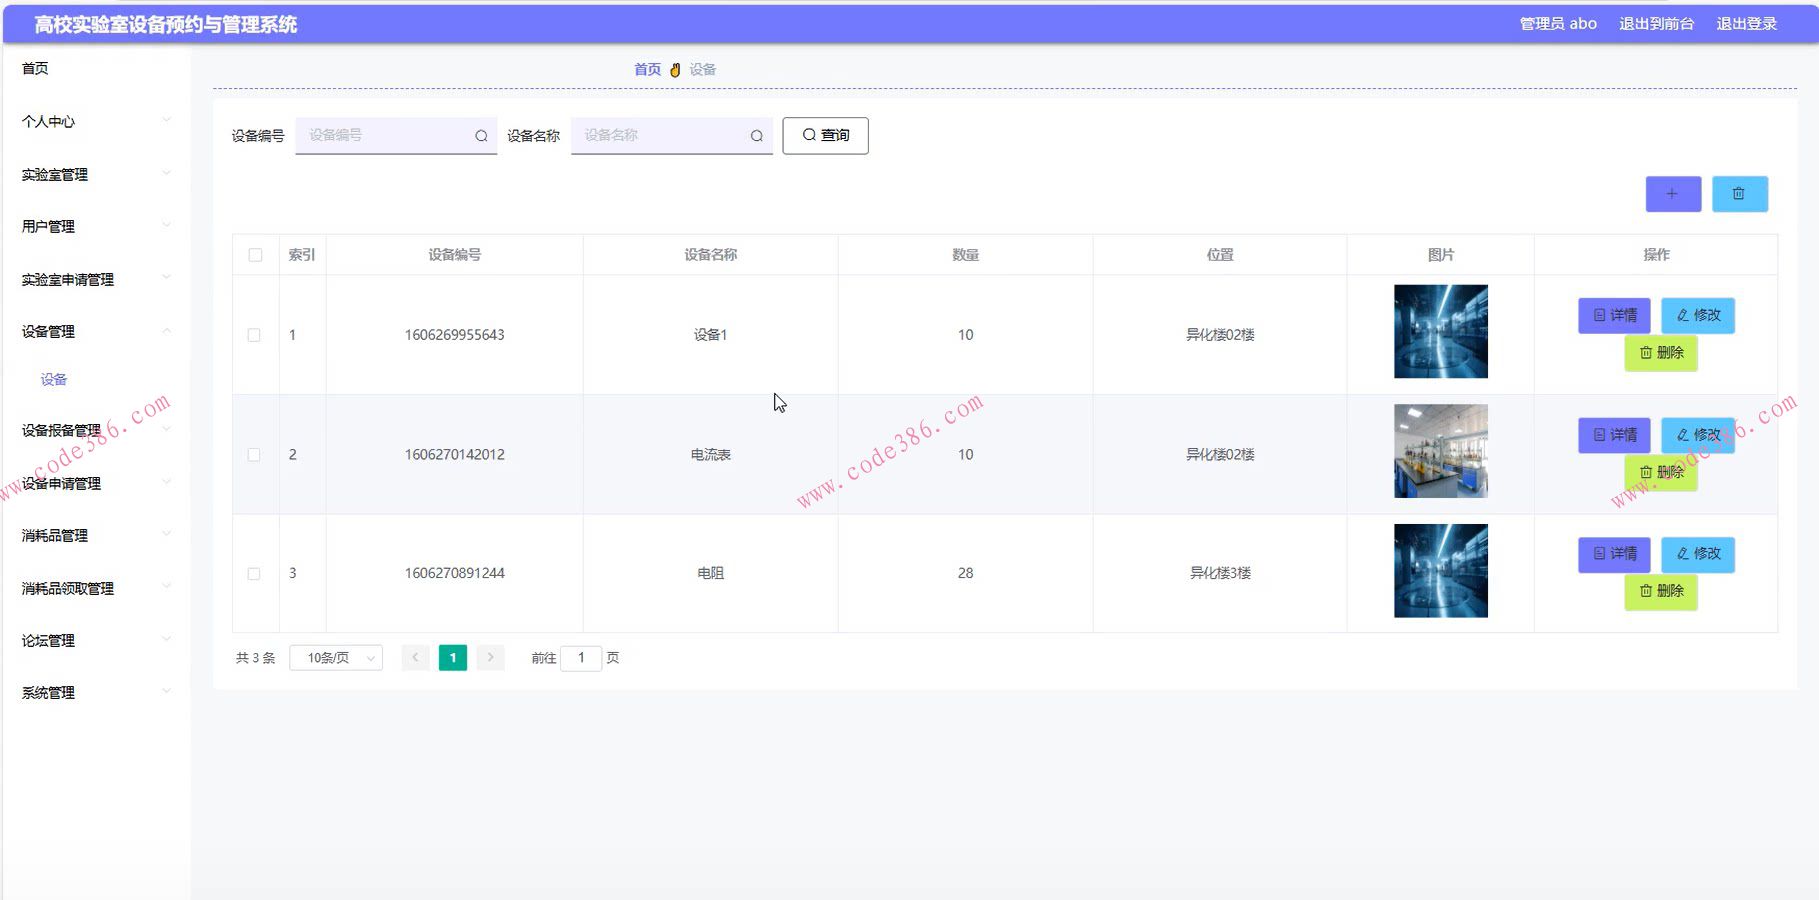1819x900 pixels.
Task: Open the image thumbnail for 电流表
Action: pos(1441,451)
